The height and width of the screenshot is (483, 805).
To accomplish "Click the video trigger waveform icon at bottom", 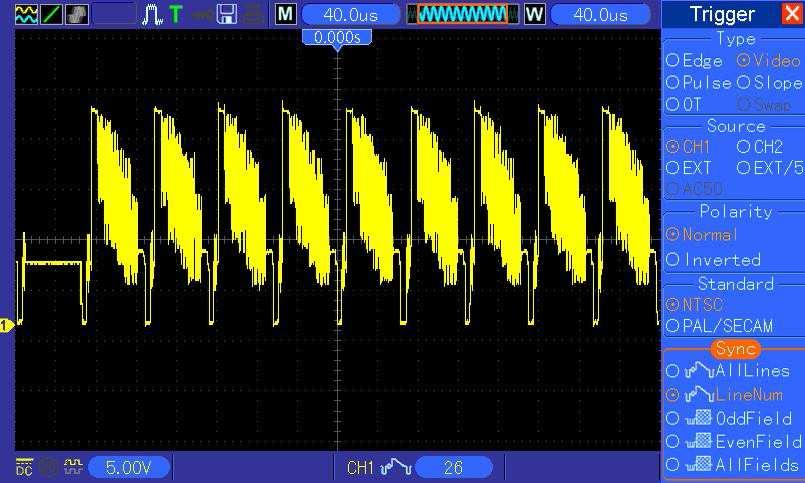I will click(395, 468).
